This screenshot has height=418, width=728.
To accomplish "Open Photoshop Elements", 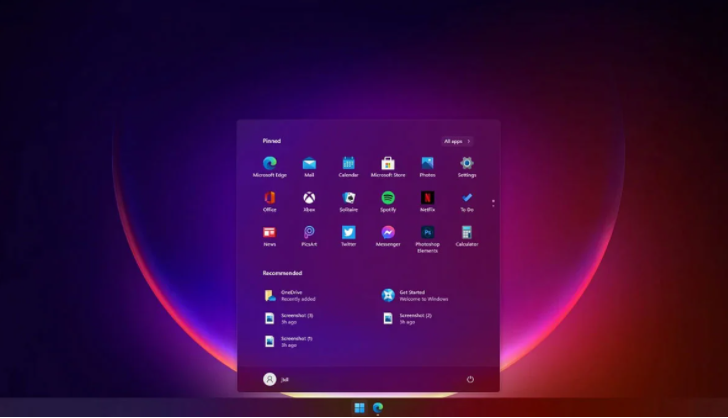I will (427, 233).
